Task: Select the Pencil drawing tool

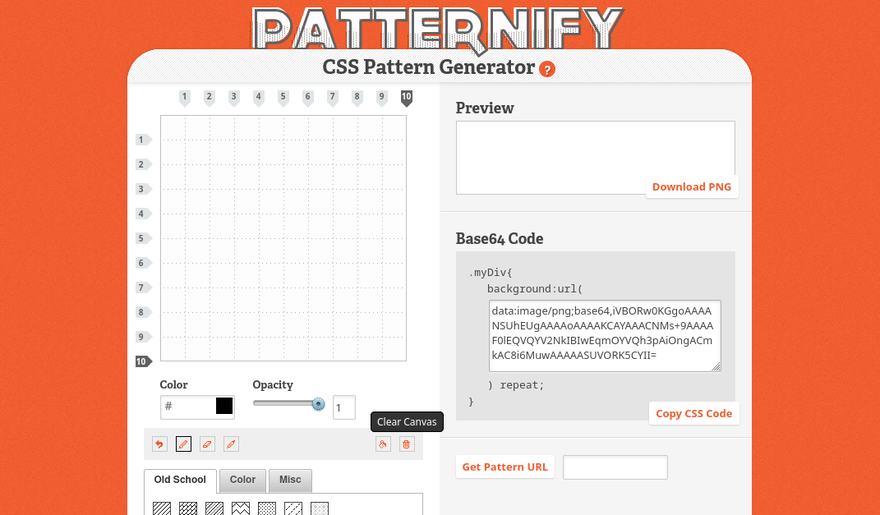Action: (x=184, y=444)
